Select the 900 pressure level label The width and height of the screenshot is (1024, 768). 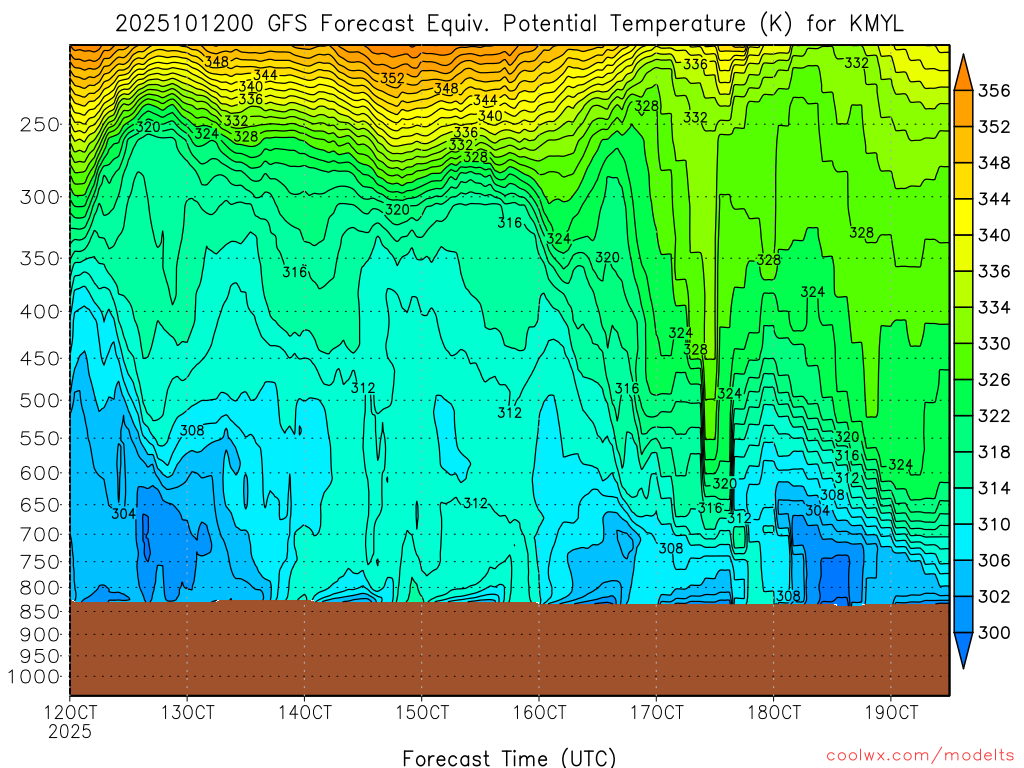40,634
